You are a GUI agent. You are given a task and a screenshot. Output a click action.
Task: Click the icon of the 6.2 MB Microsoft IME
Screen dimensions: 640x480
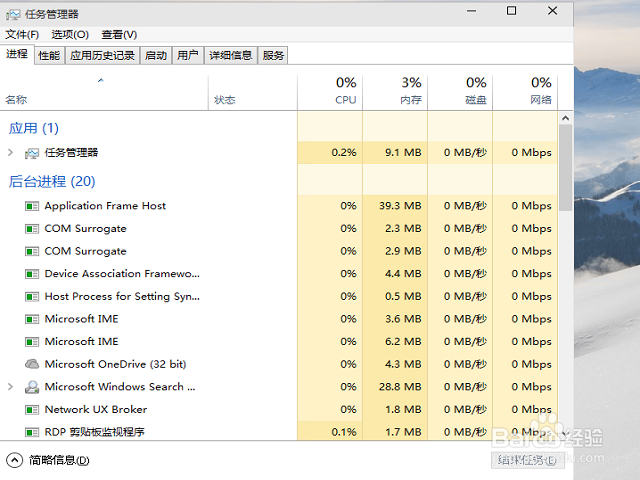(32, 342)
